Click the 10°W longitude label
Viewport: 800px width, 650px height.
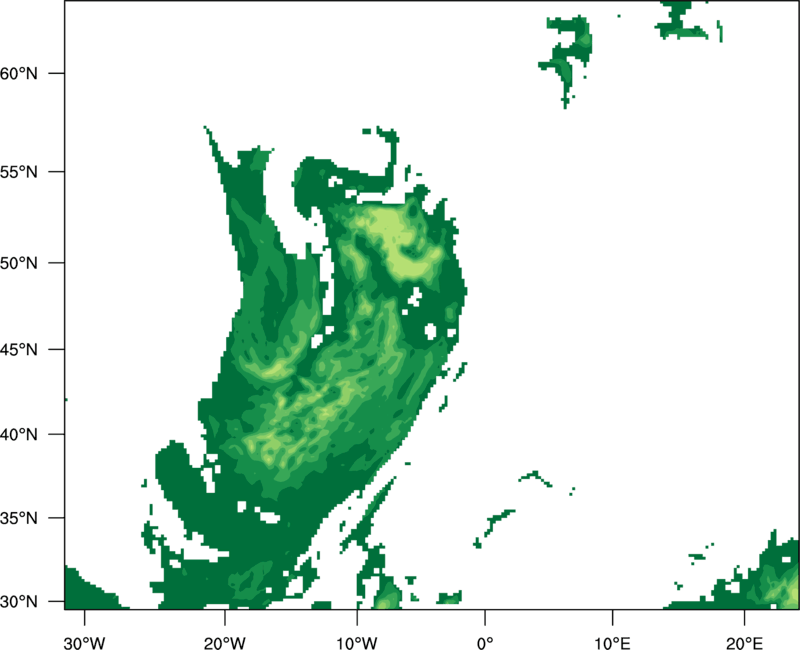[357, 643]
